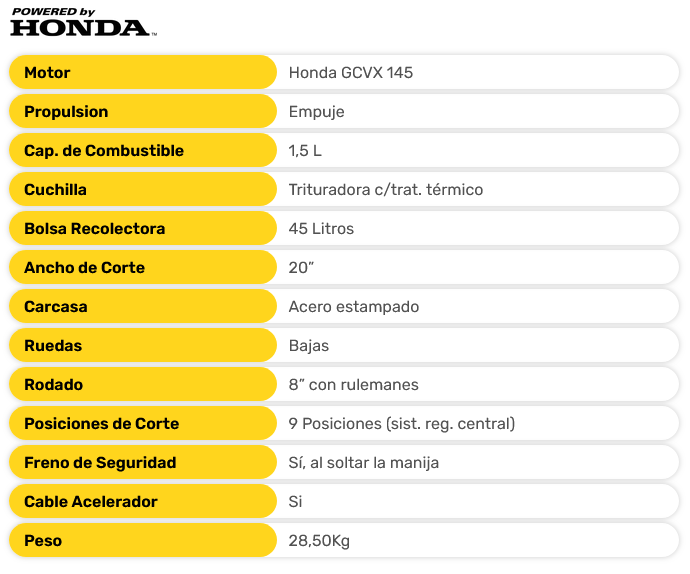The image size is (690, 574).
Task: Click the Empuje value text
Action: (x=316, y=111)
